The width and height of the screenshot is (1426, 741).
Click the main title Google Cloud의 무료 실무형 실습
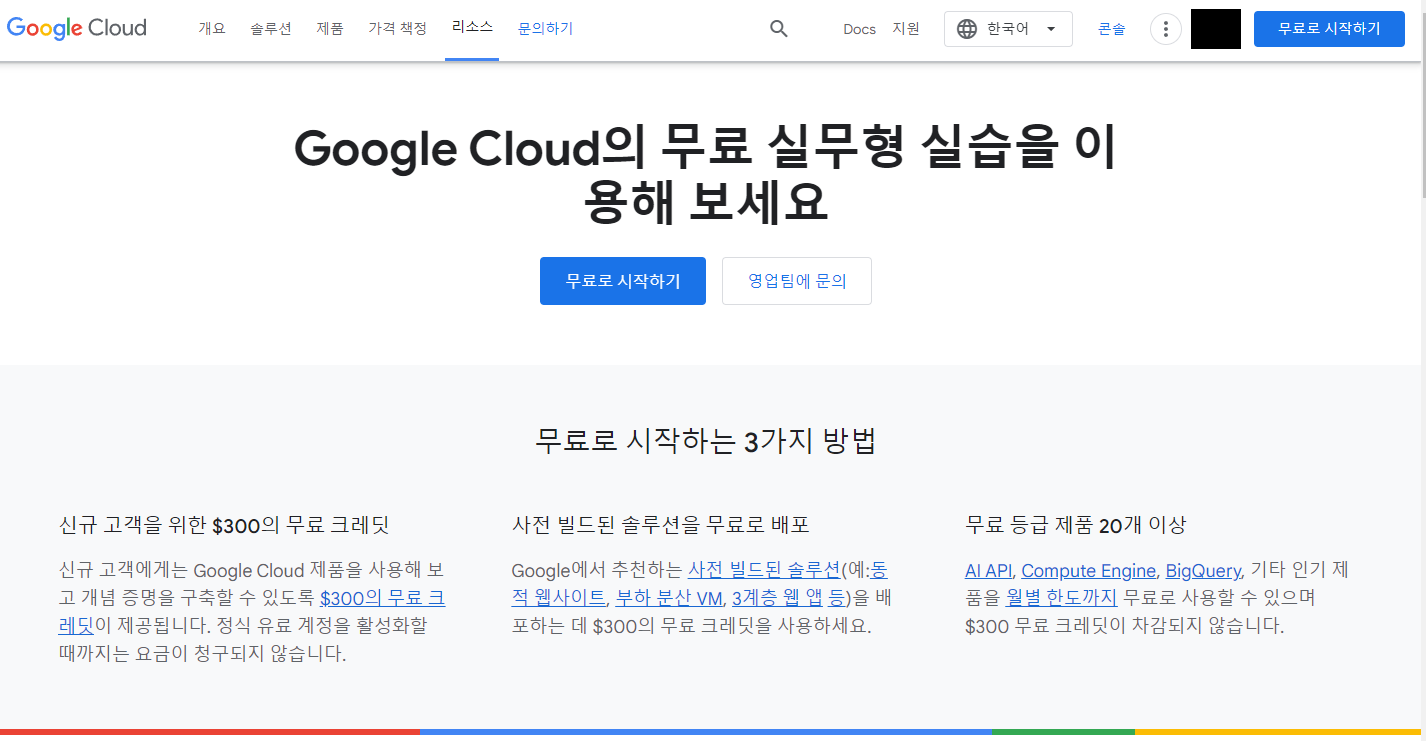point(706,175)
